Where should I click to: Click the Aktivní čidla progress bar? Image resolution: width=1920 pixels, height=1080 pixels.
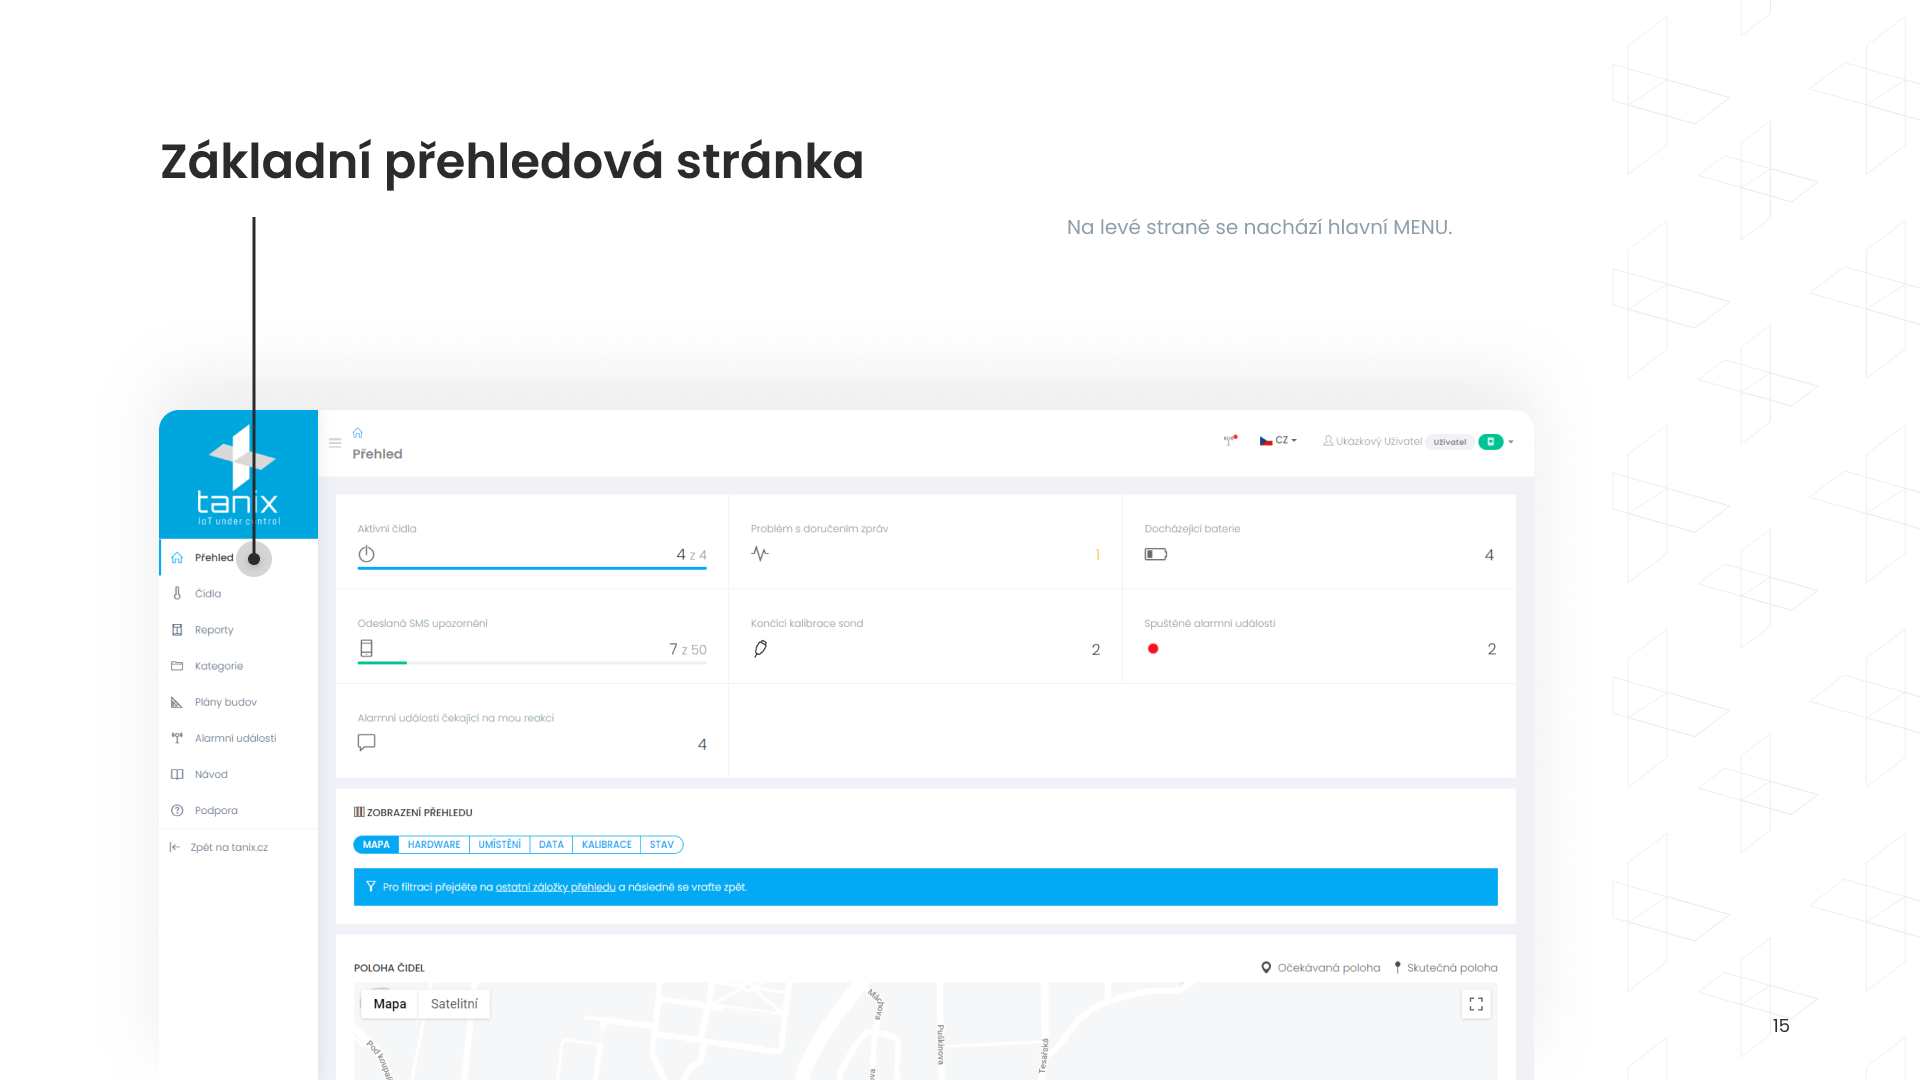[531, 568]
